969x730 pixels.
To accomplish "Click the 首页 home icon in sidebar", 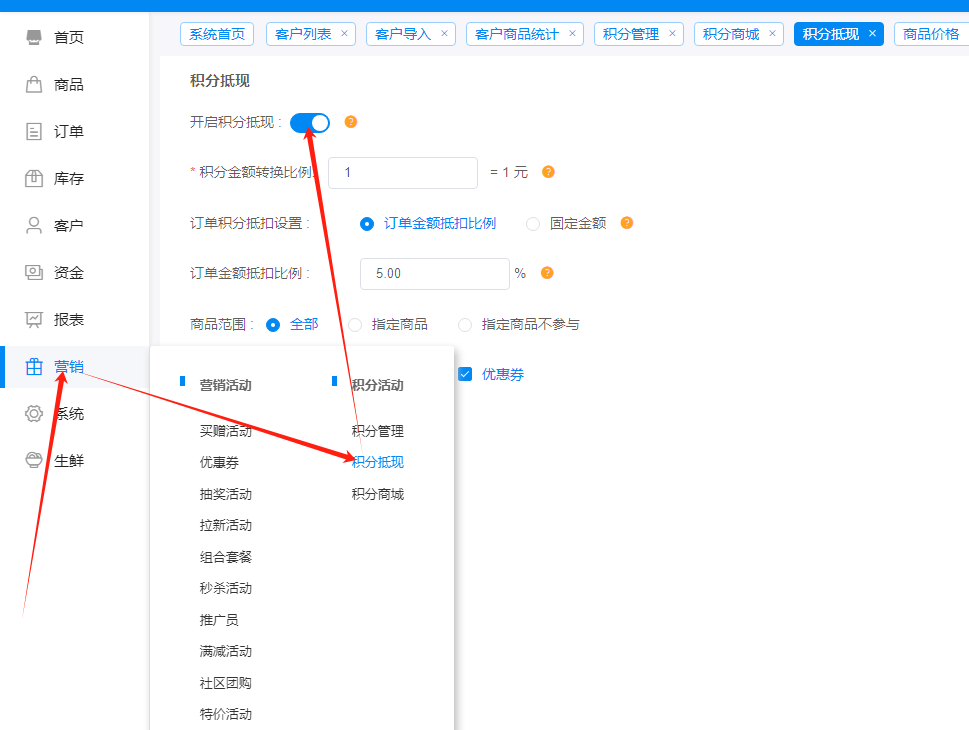I will pos(34,38).
